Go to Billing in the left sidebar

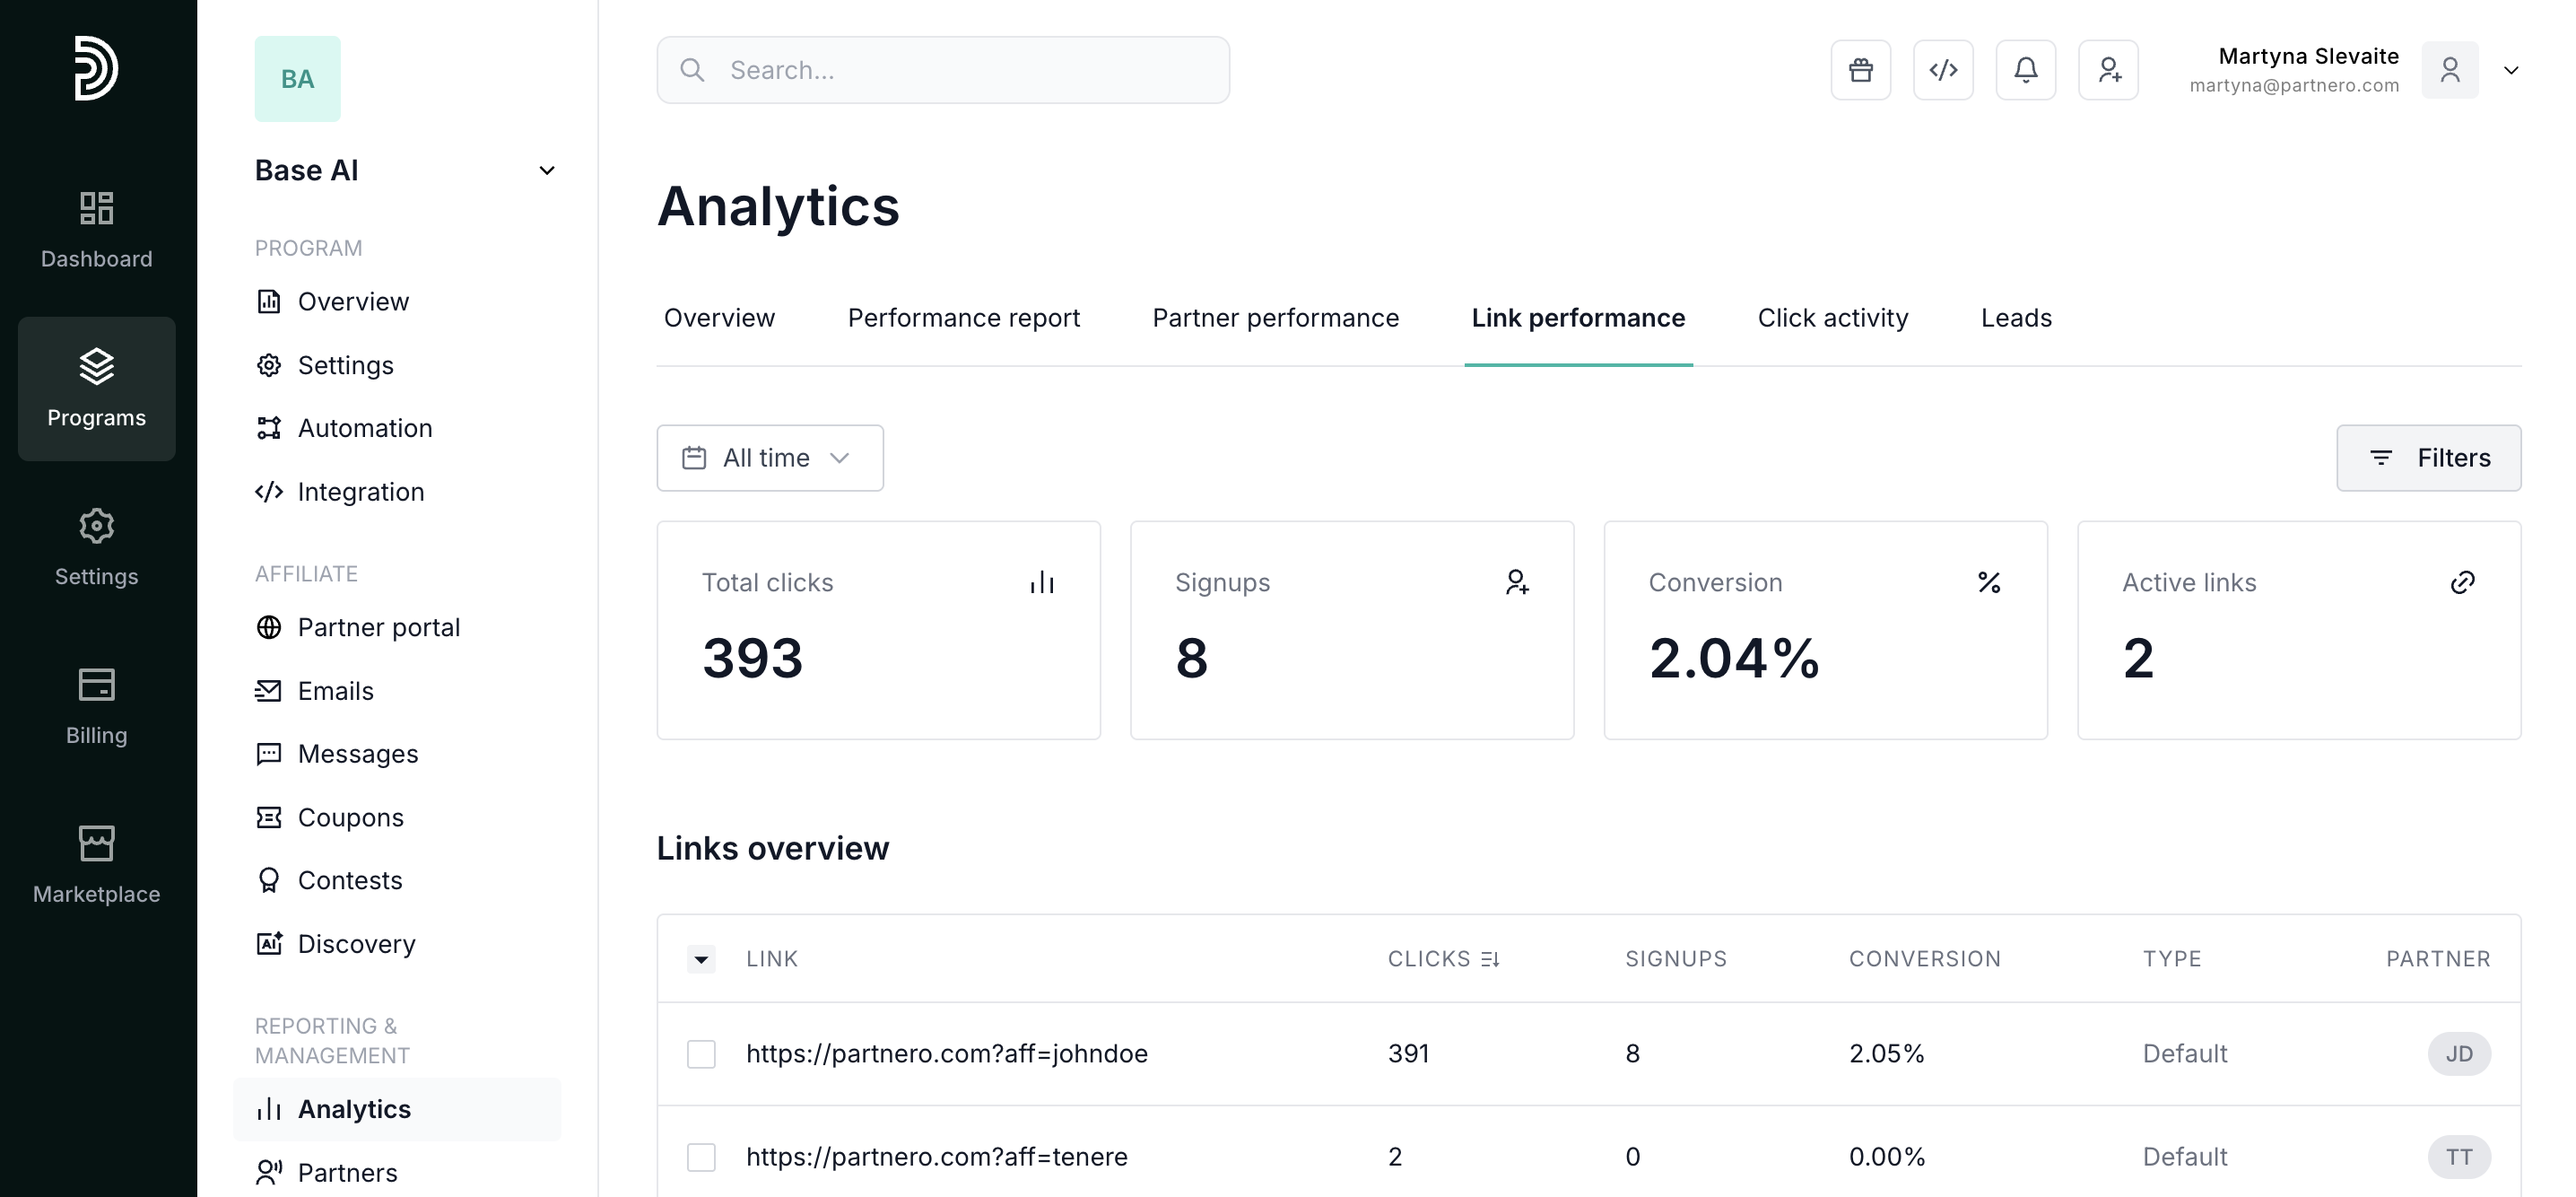(x=96, y=706)
